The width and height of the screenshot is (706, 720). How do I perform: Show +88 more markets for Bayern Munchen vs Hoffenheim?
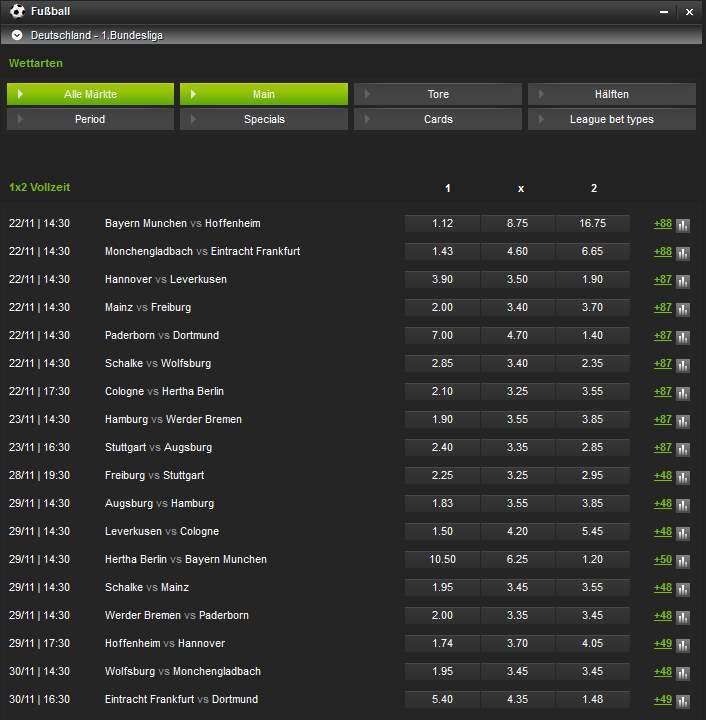tap(662, 224)
